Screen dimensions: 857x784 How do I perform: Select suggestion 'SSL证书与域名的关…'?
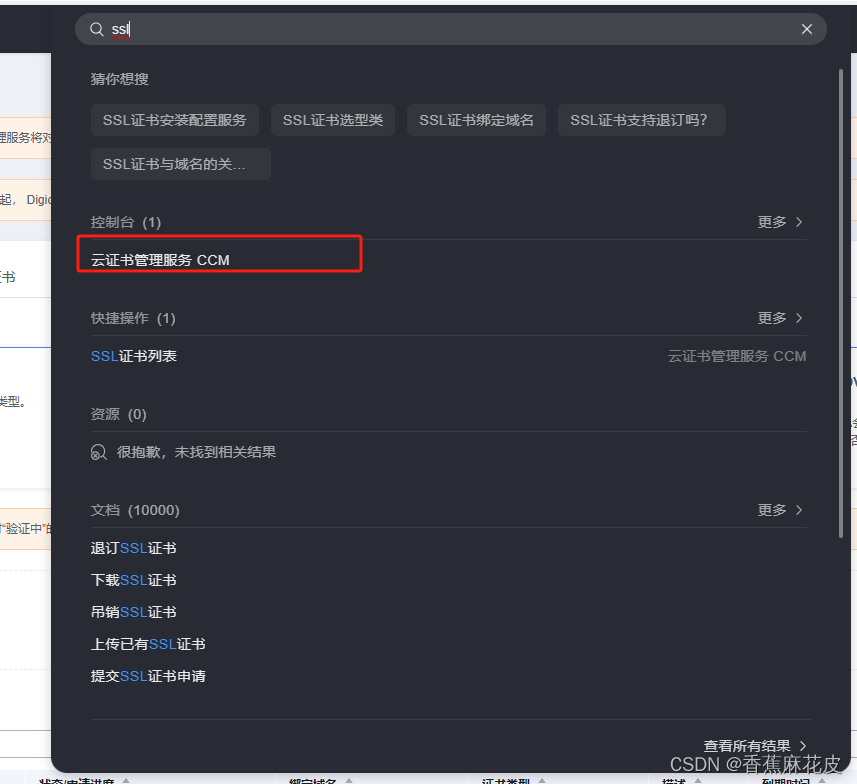tap(181, 164)
